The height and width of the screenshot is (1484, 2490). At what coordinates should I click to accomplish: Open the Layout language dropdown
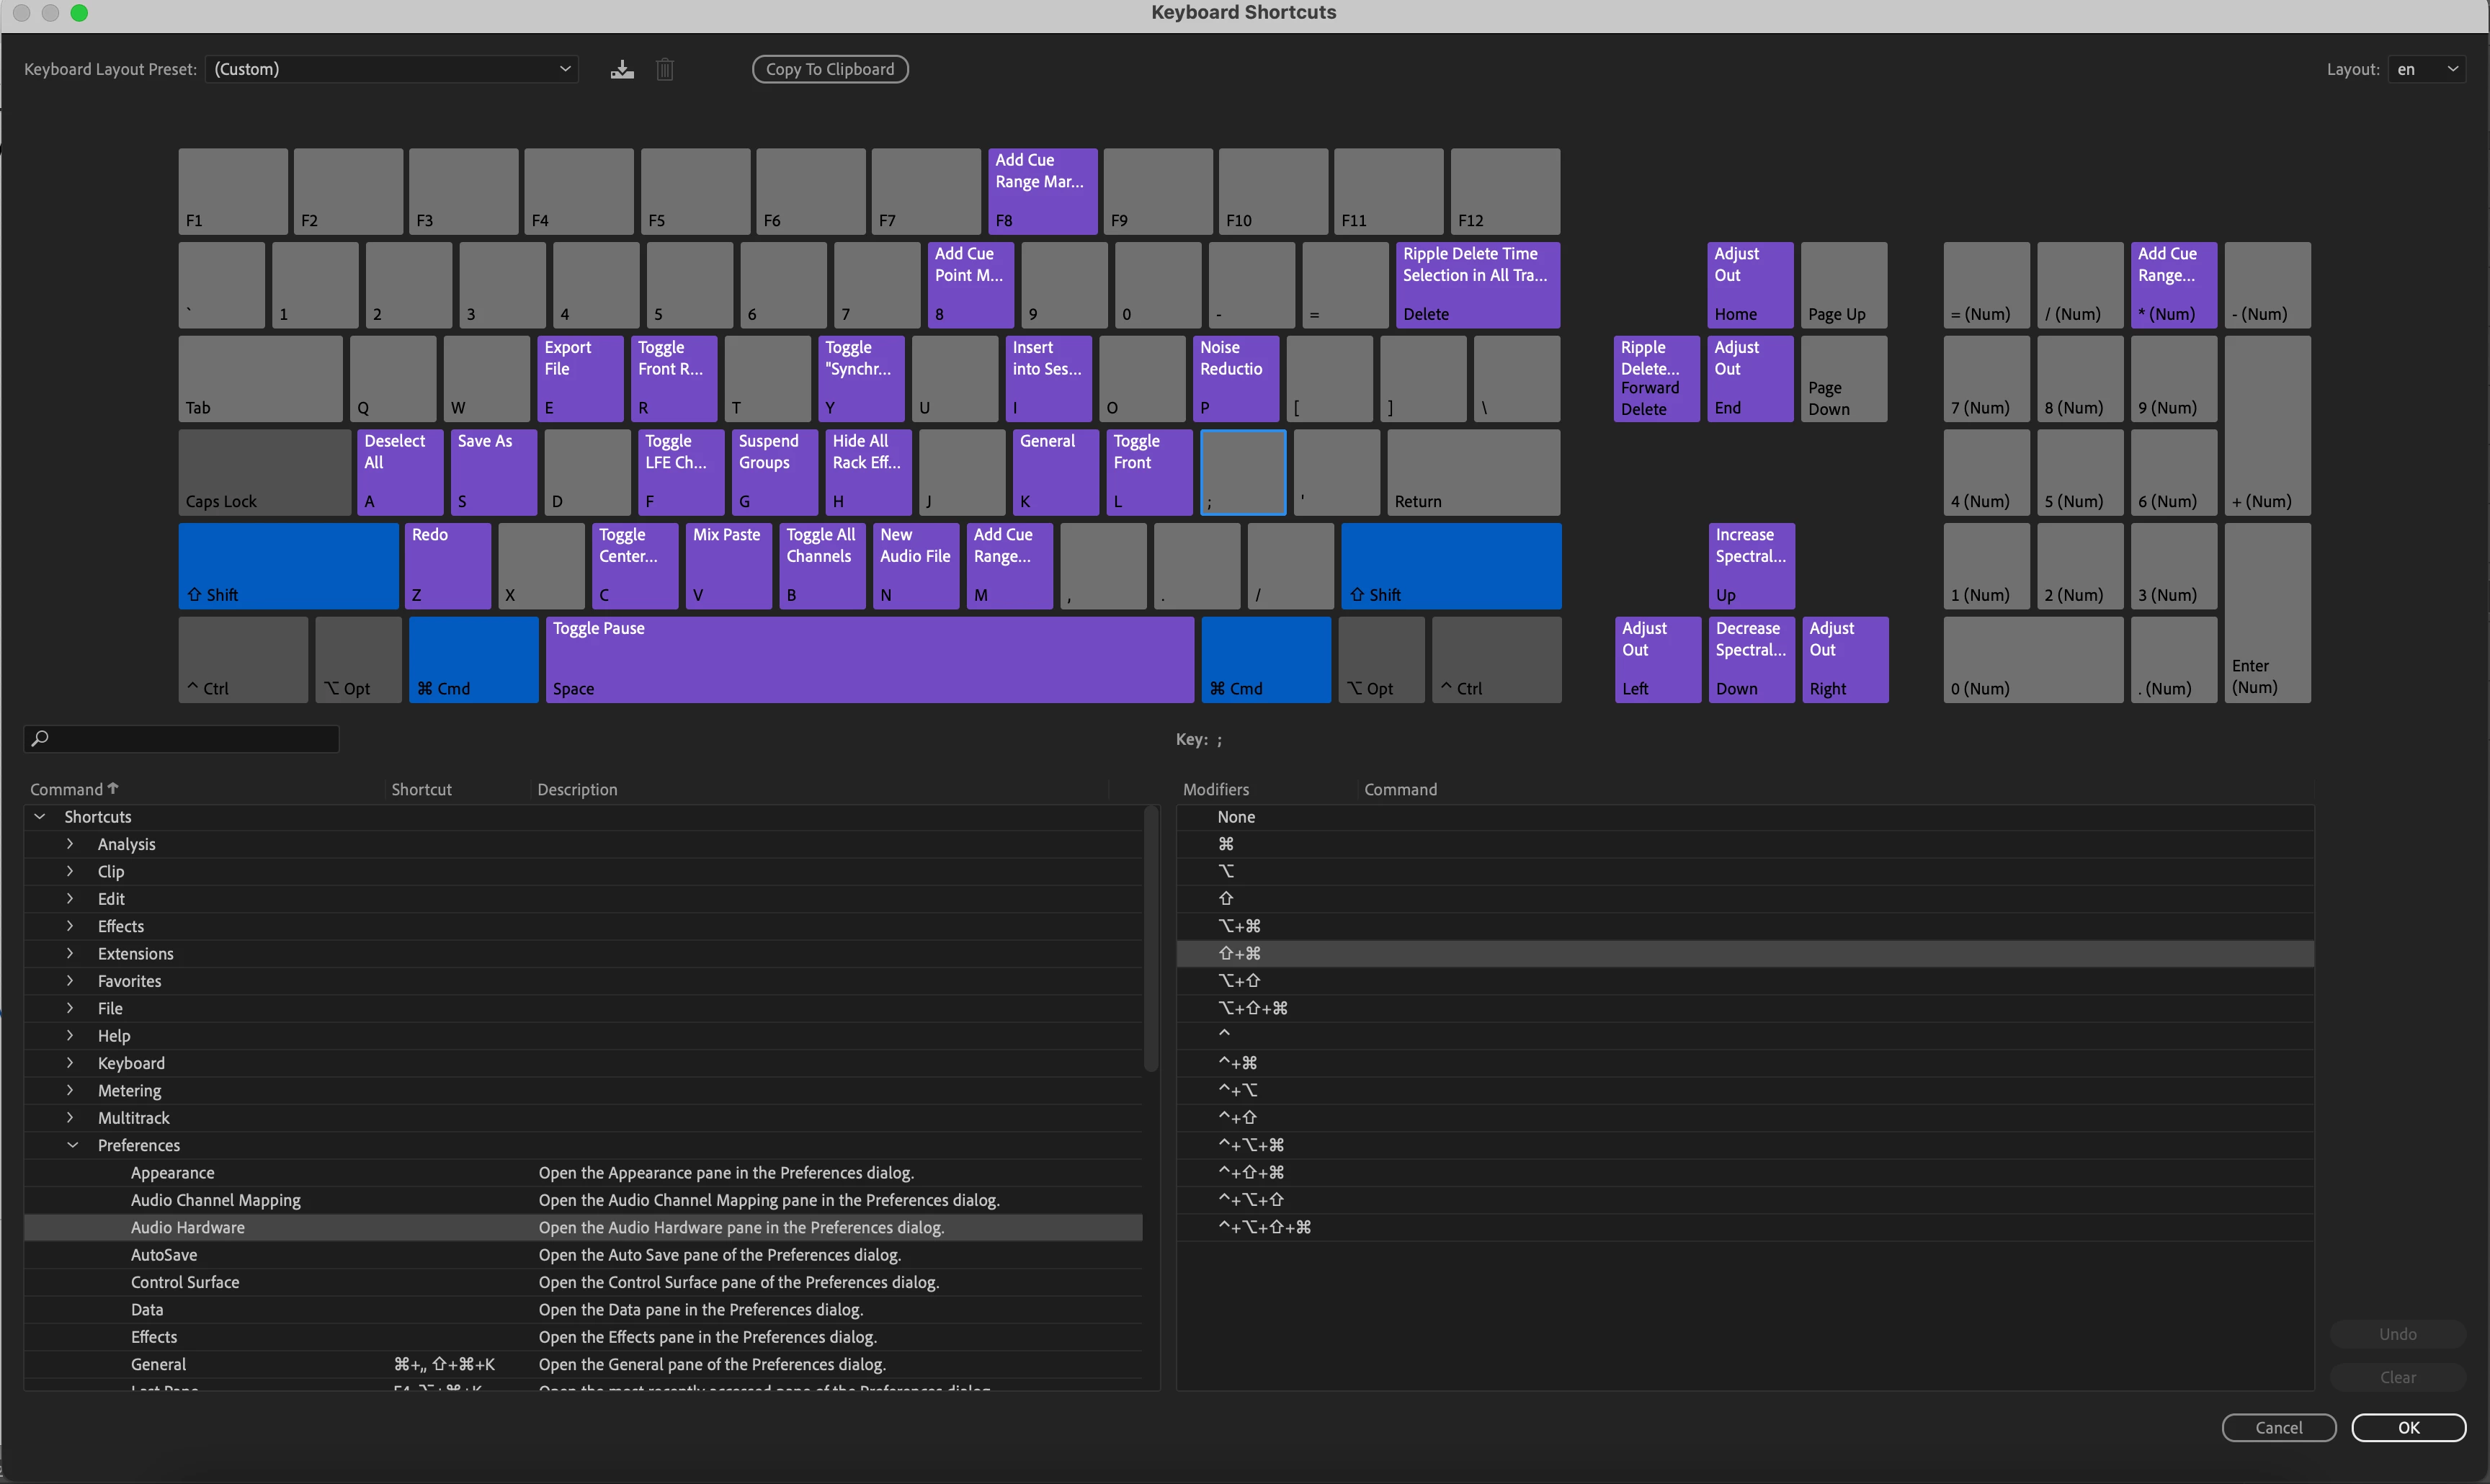pyautogui.click(x=2426, y=69)
